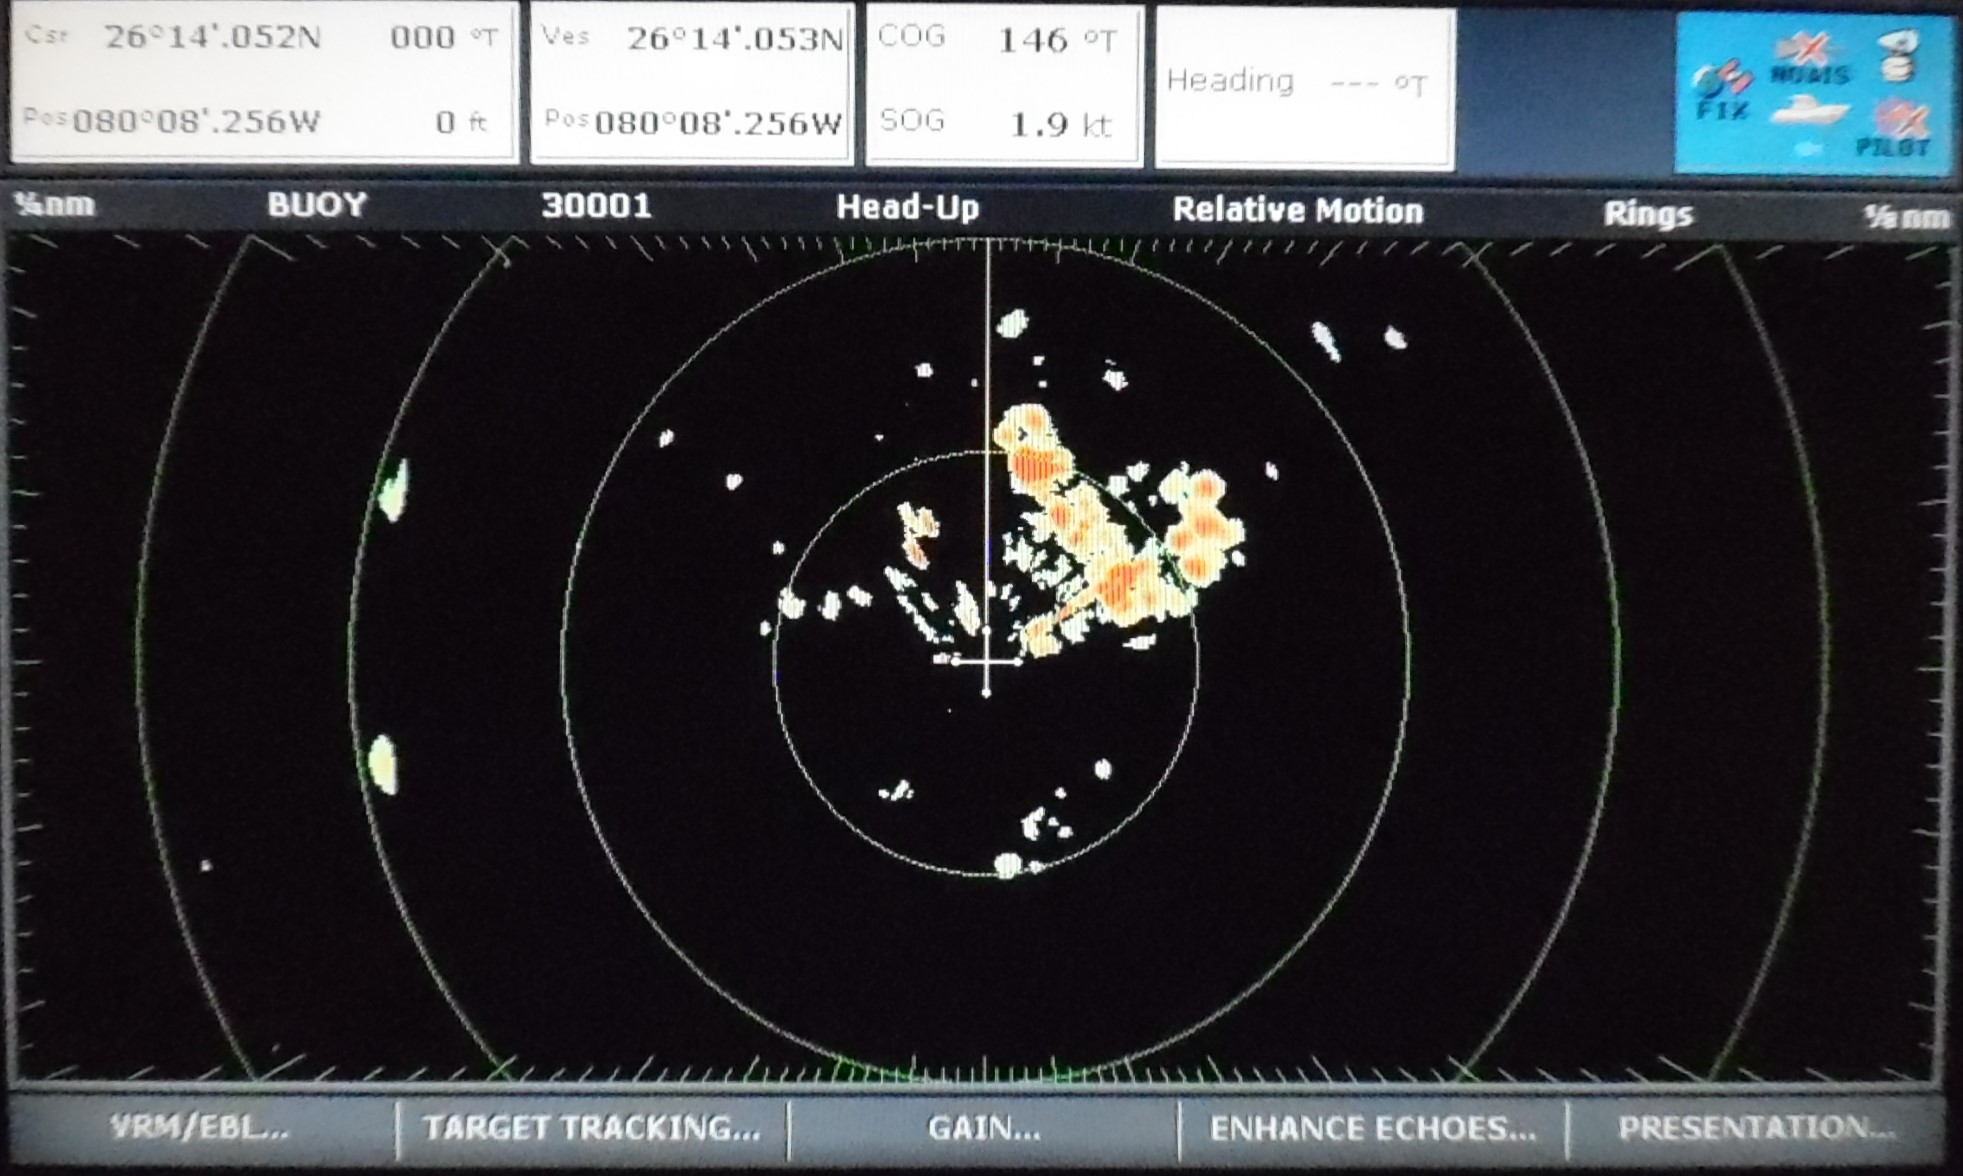
Task: Click the vessel crosshair marker on radar
Action: click(x=987, y=661)
